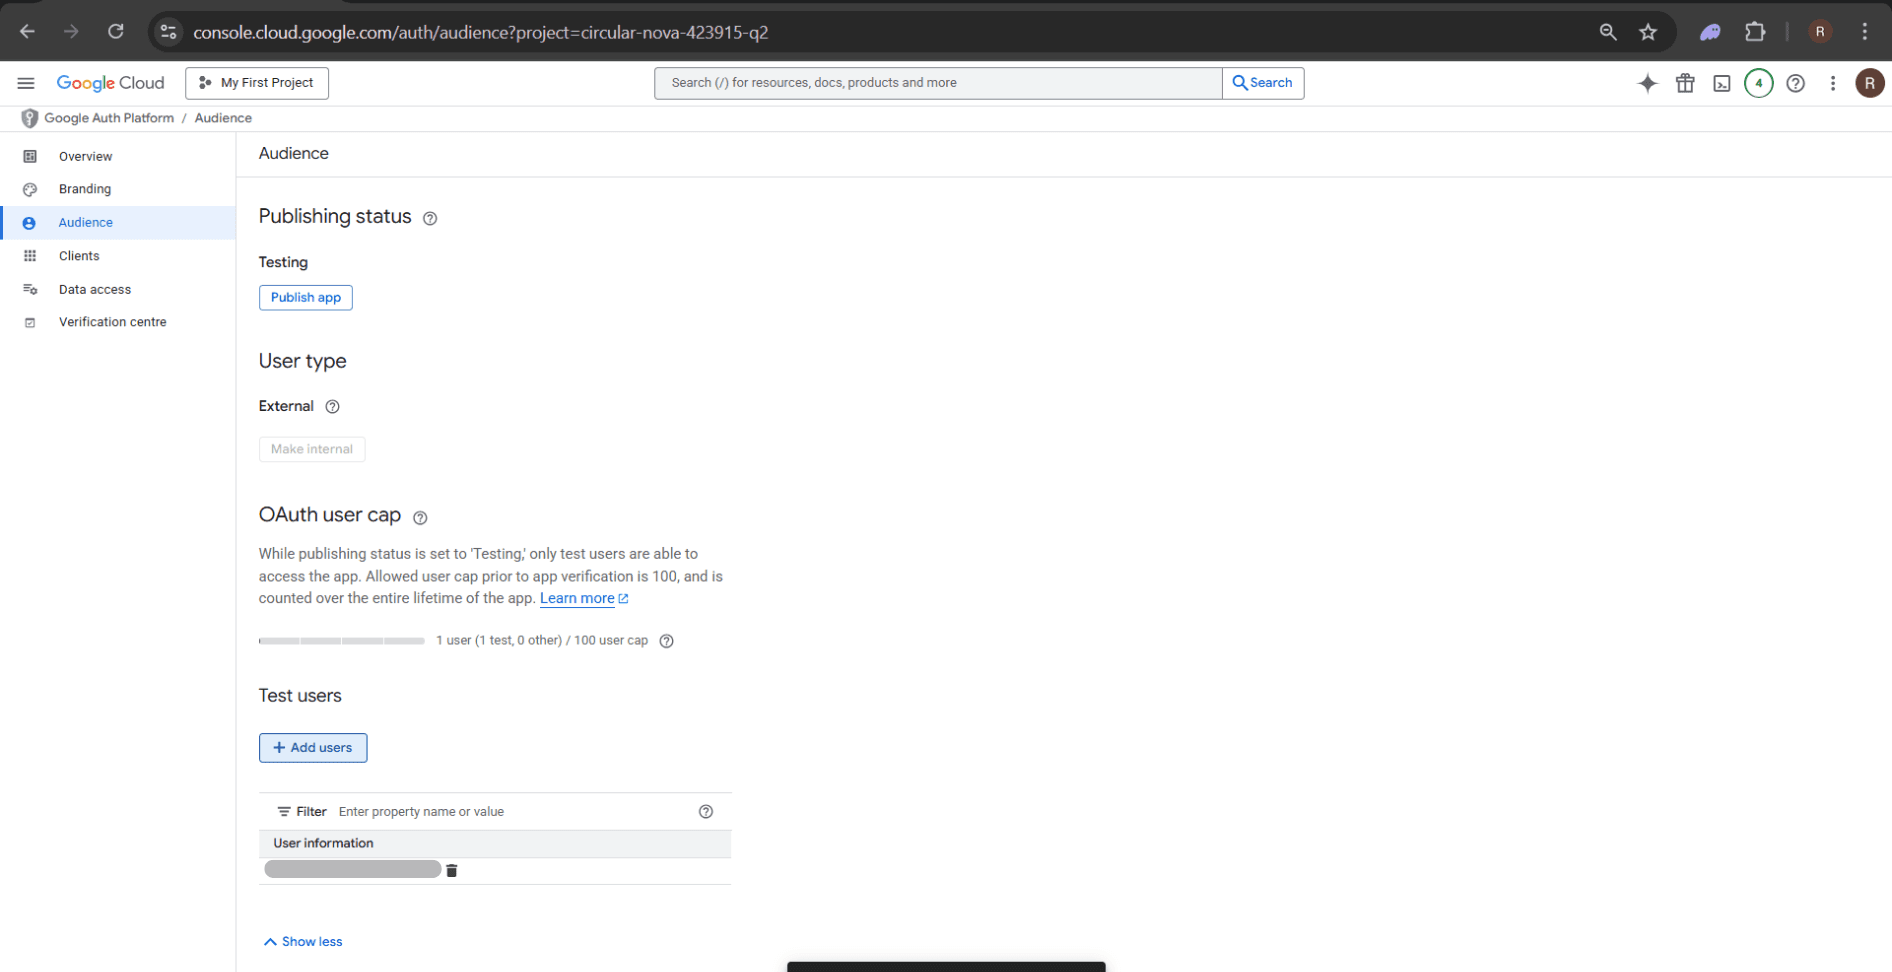Reload the current page
Viewport: 1892px width, 972px height.
[x=116, y=32]
